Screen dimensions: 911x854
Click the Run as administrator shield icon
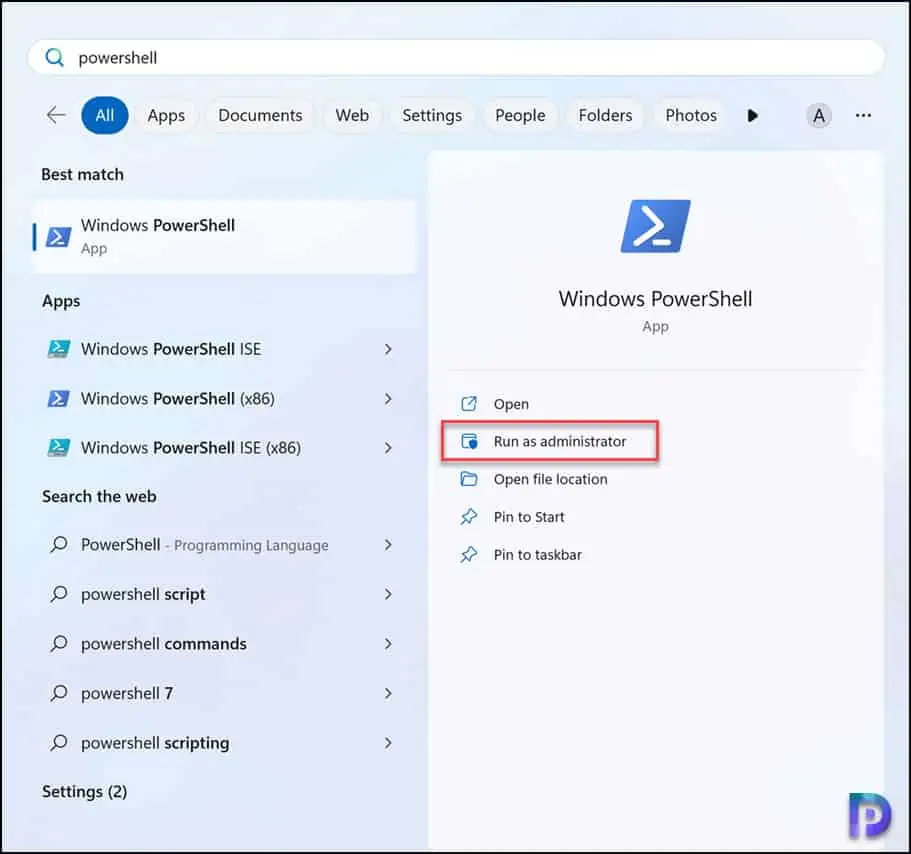(x=469, y=442)
